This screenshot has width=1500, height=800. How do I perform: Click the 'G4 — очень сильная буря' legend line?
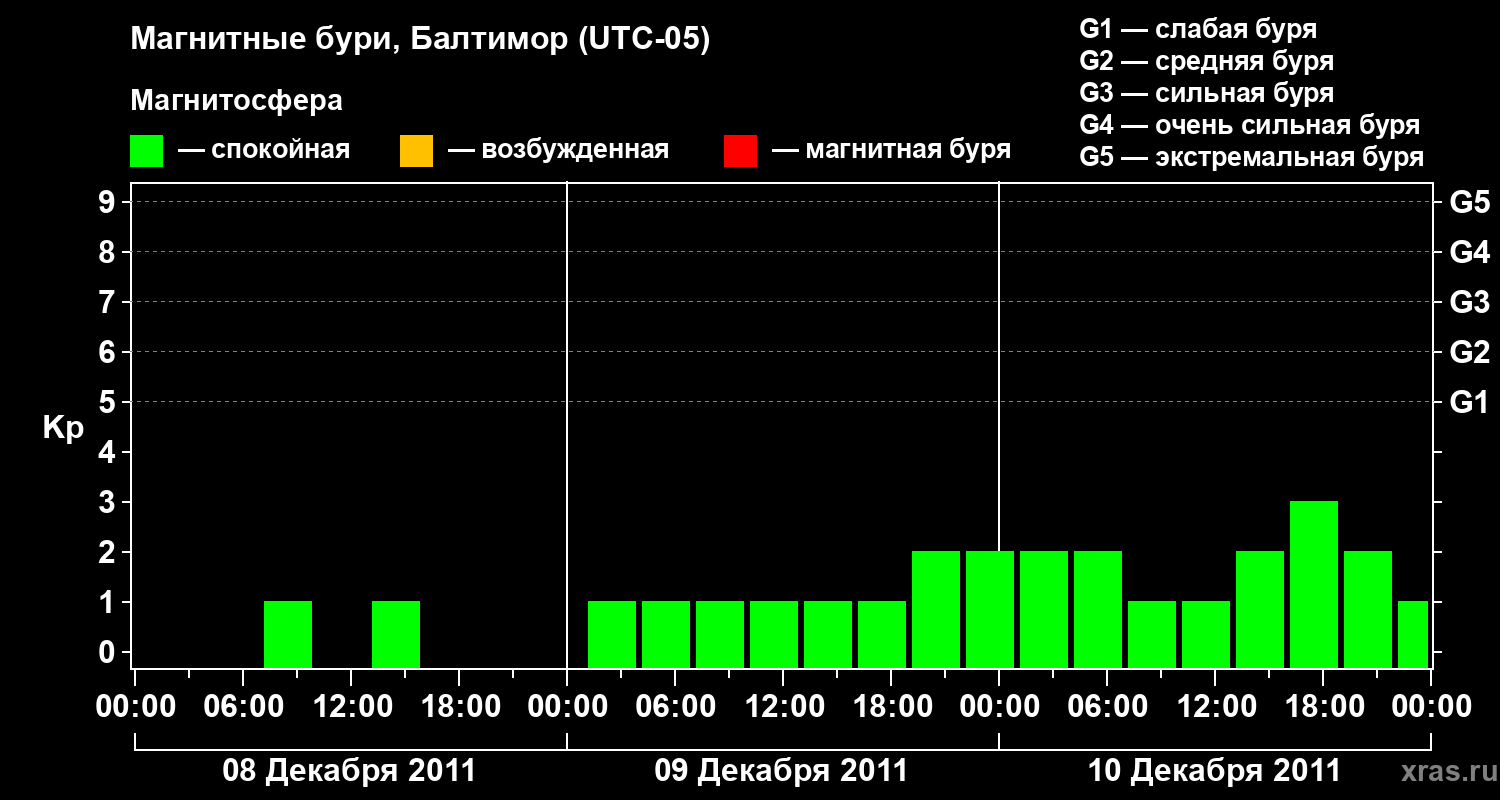(1249, 125)
